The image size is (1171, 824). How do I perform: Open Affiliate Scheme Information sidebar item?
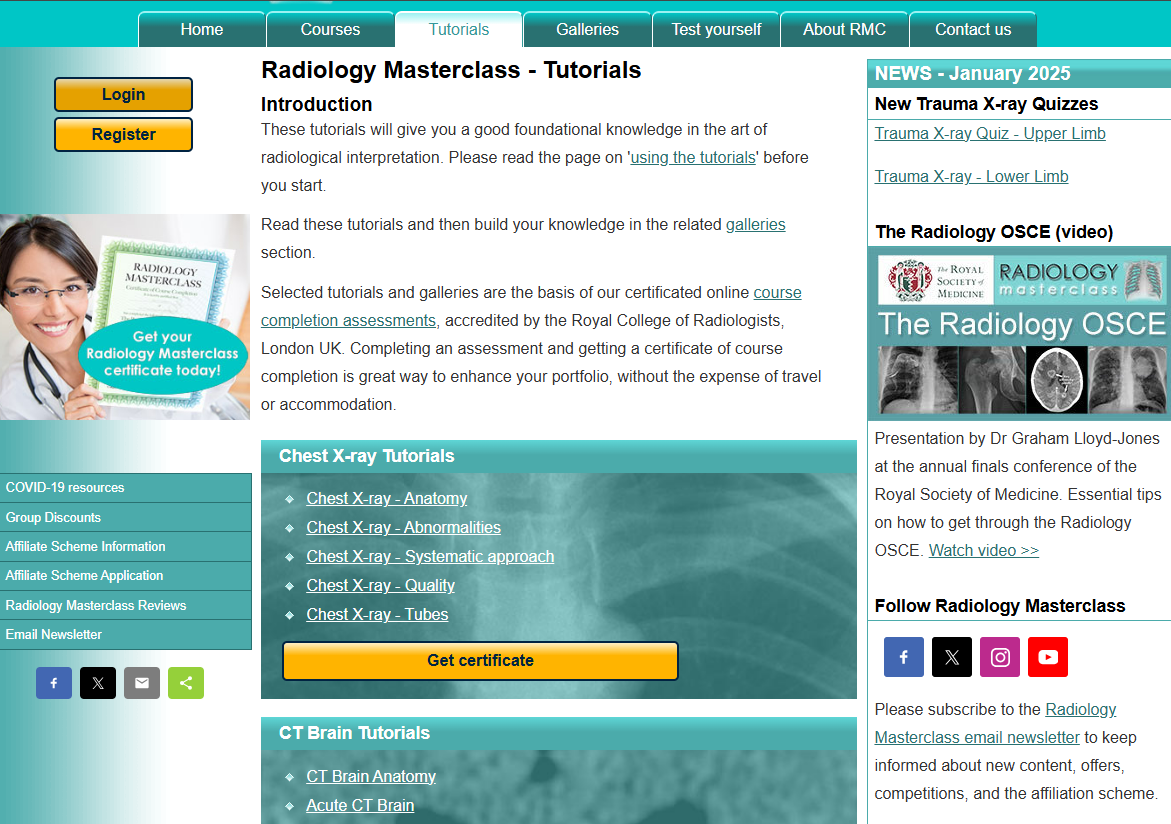click(x=125, y=547)
